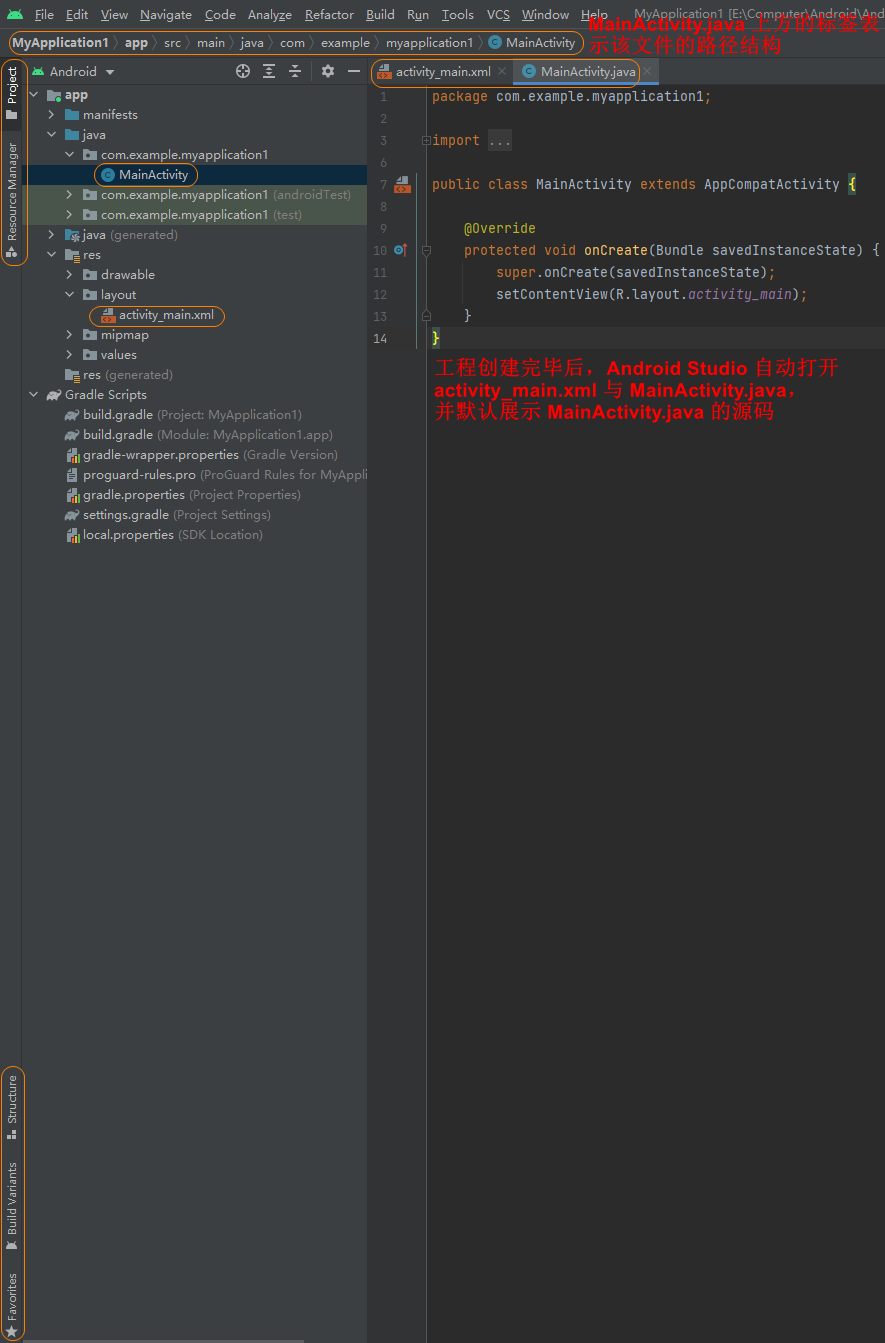Screen dimensions: 885x1343
Task: Expand the java (generated) folder
Action: tap(52, 235)
